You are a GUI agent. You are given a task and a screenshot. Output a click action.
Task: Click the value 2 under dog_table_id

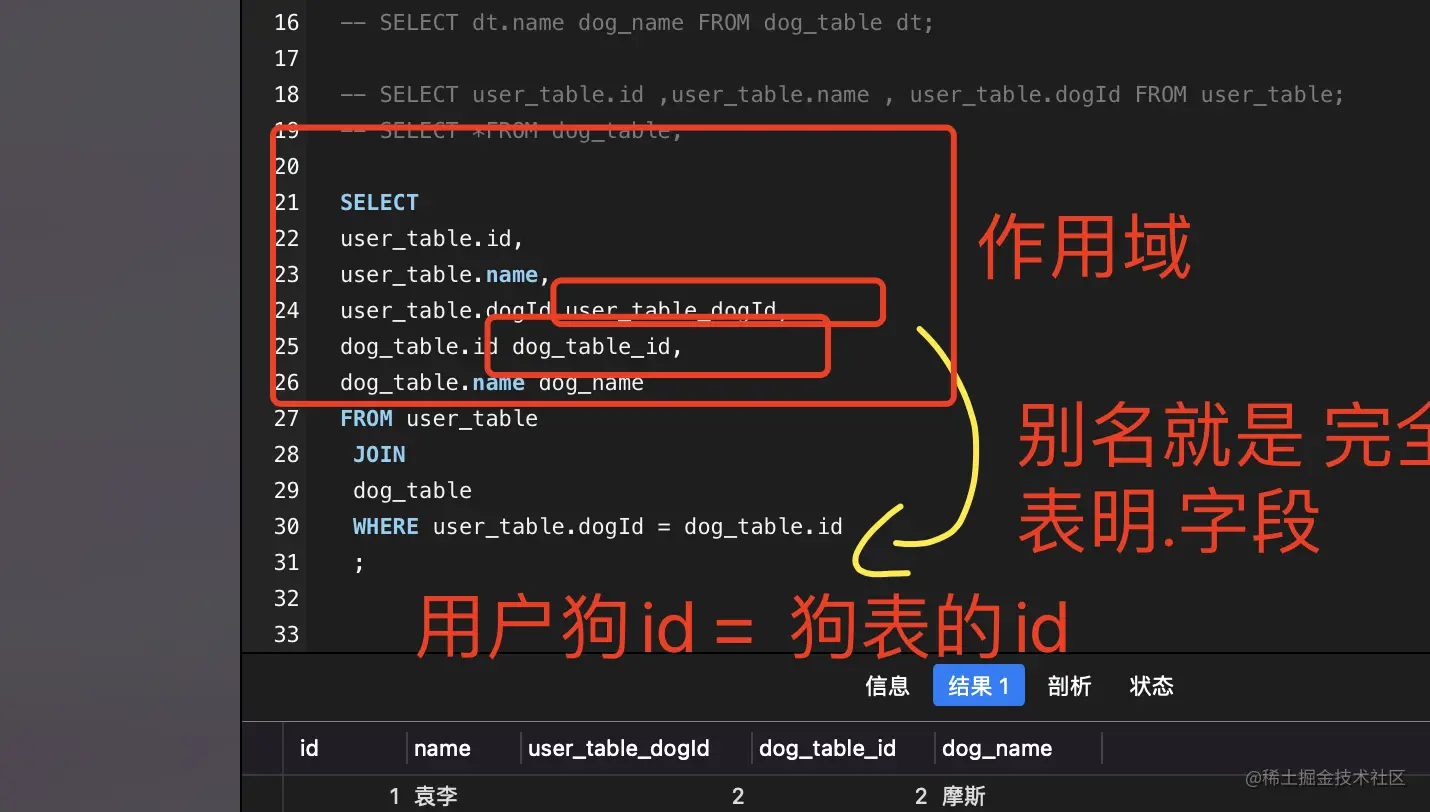pyautogui.click(x=921, y=796)
